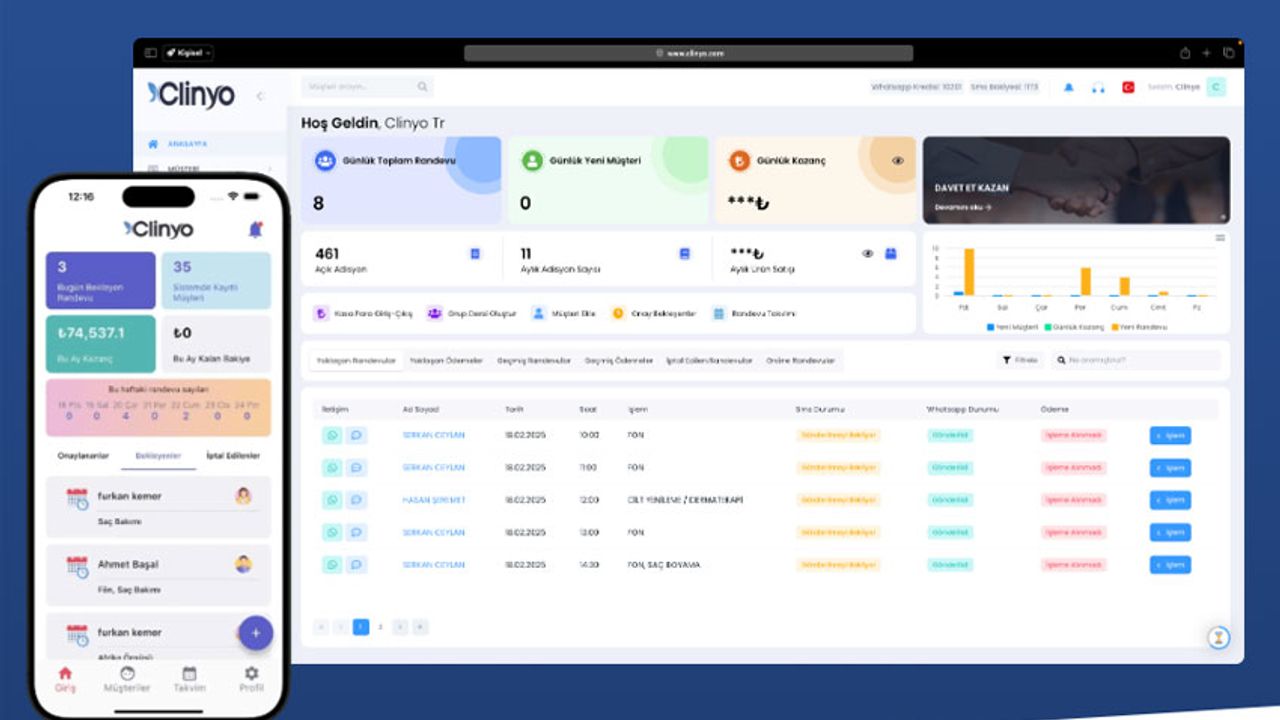Screen dimensions: 1280x720
Task: Open HASAN ŞİRMET customer link
Action: (434, 500)
